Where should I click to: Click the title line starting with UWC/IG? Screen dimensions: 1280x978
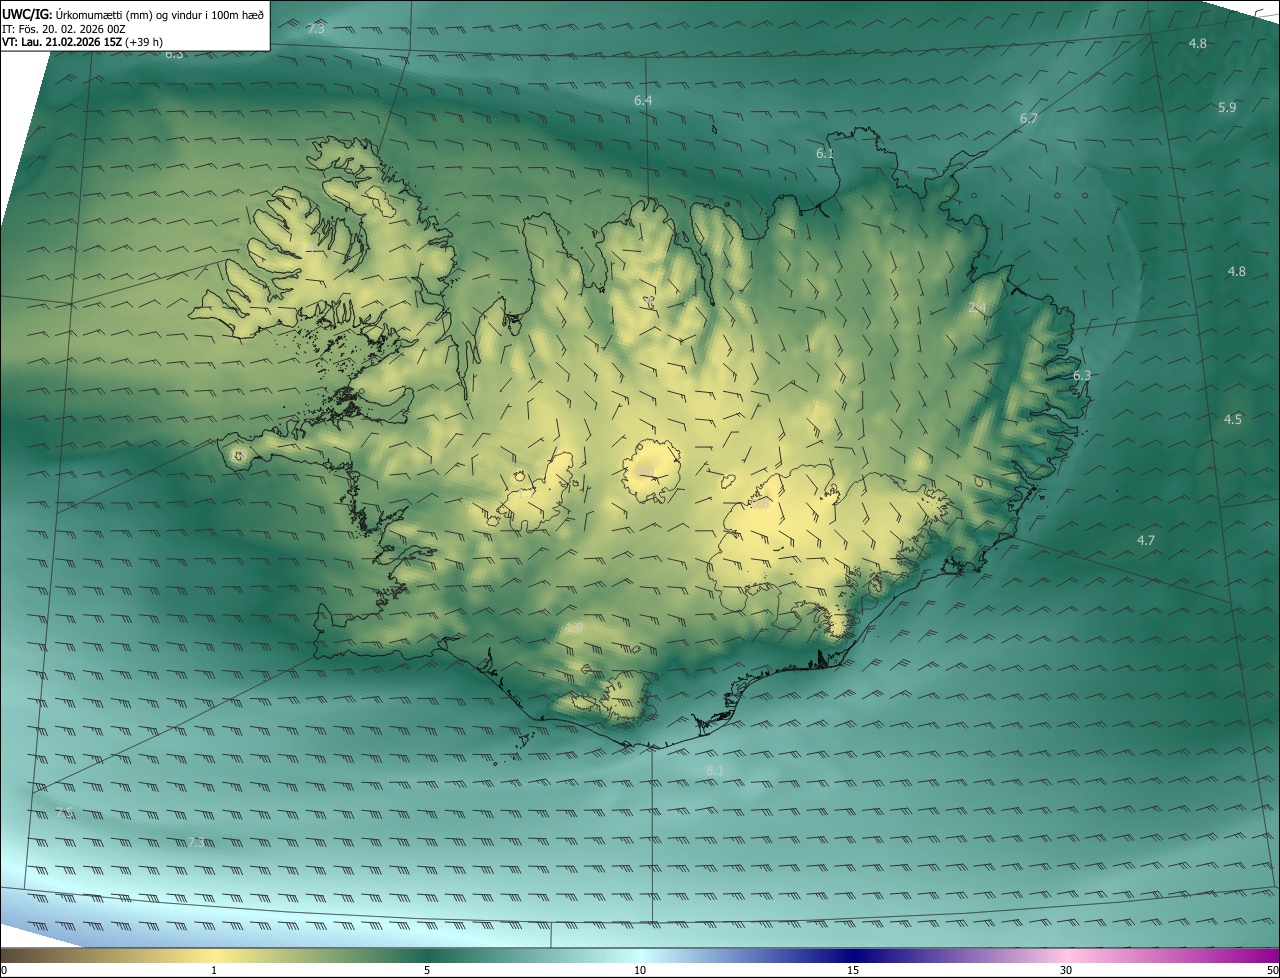click(x=133, y=13)
